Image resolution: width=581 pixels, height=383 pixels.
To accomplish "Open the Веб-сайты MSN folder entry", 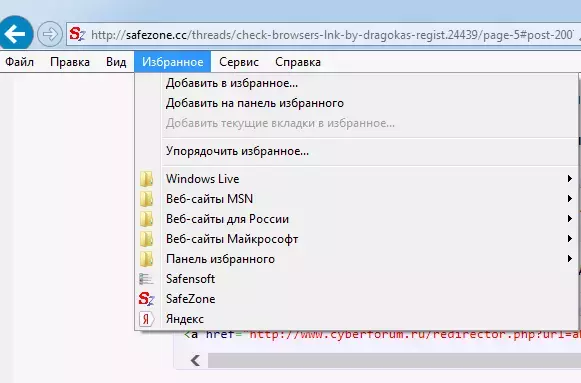I will [x=356, y=199].
